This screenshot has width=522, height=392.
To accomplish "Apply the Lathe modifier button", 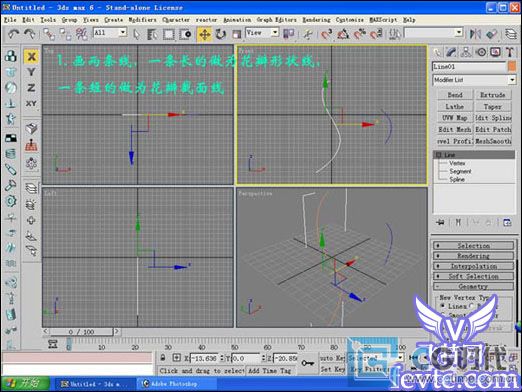I will 455,107.
